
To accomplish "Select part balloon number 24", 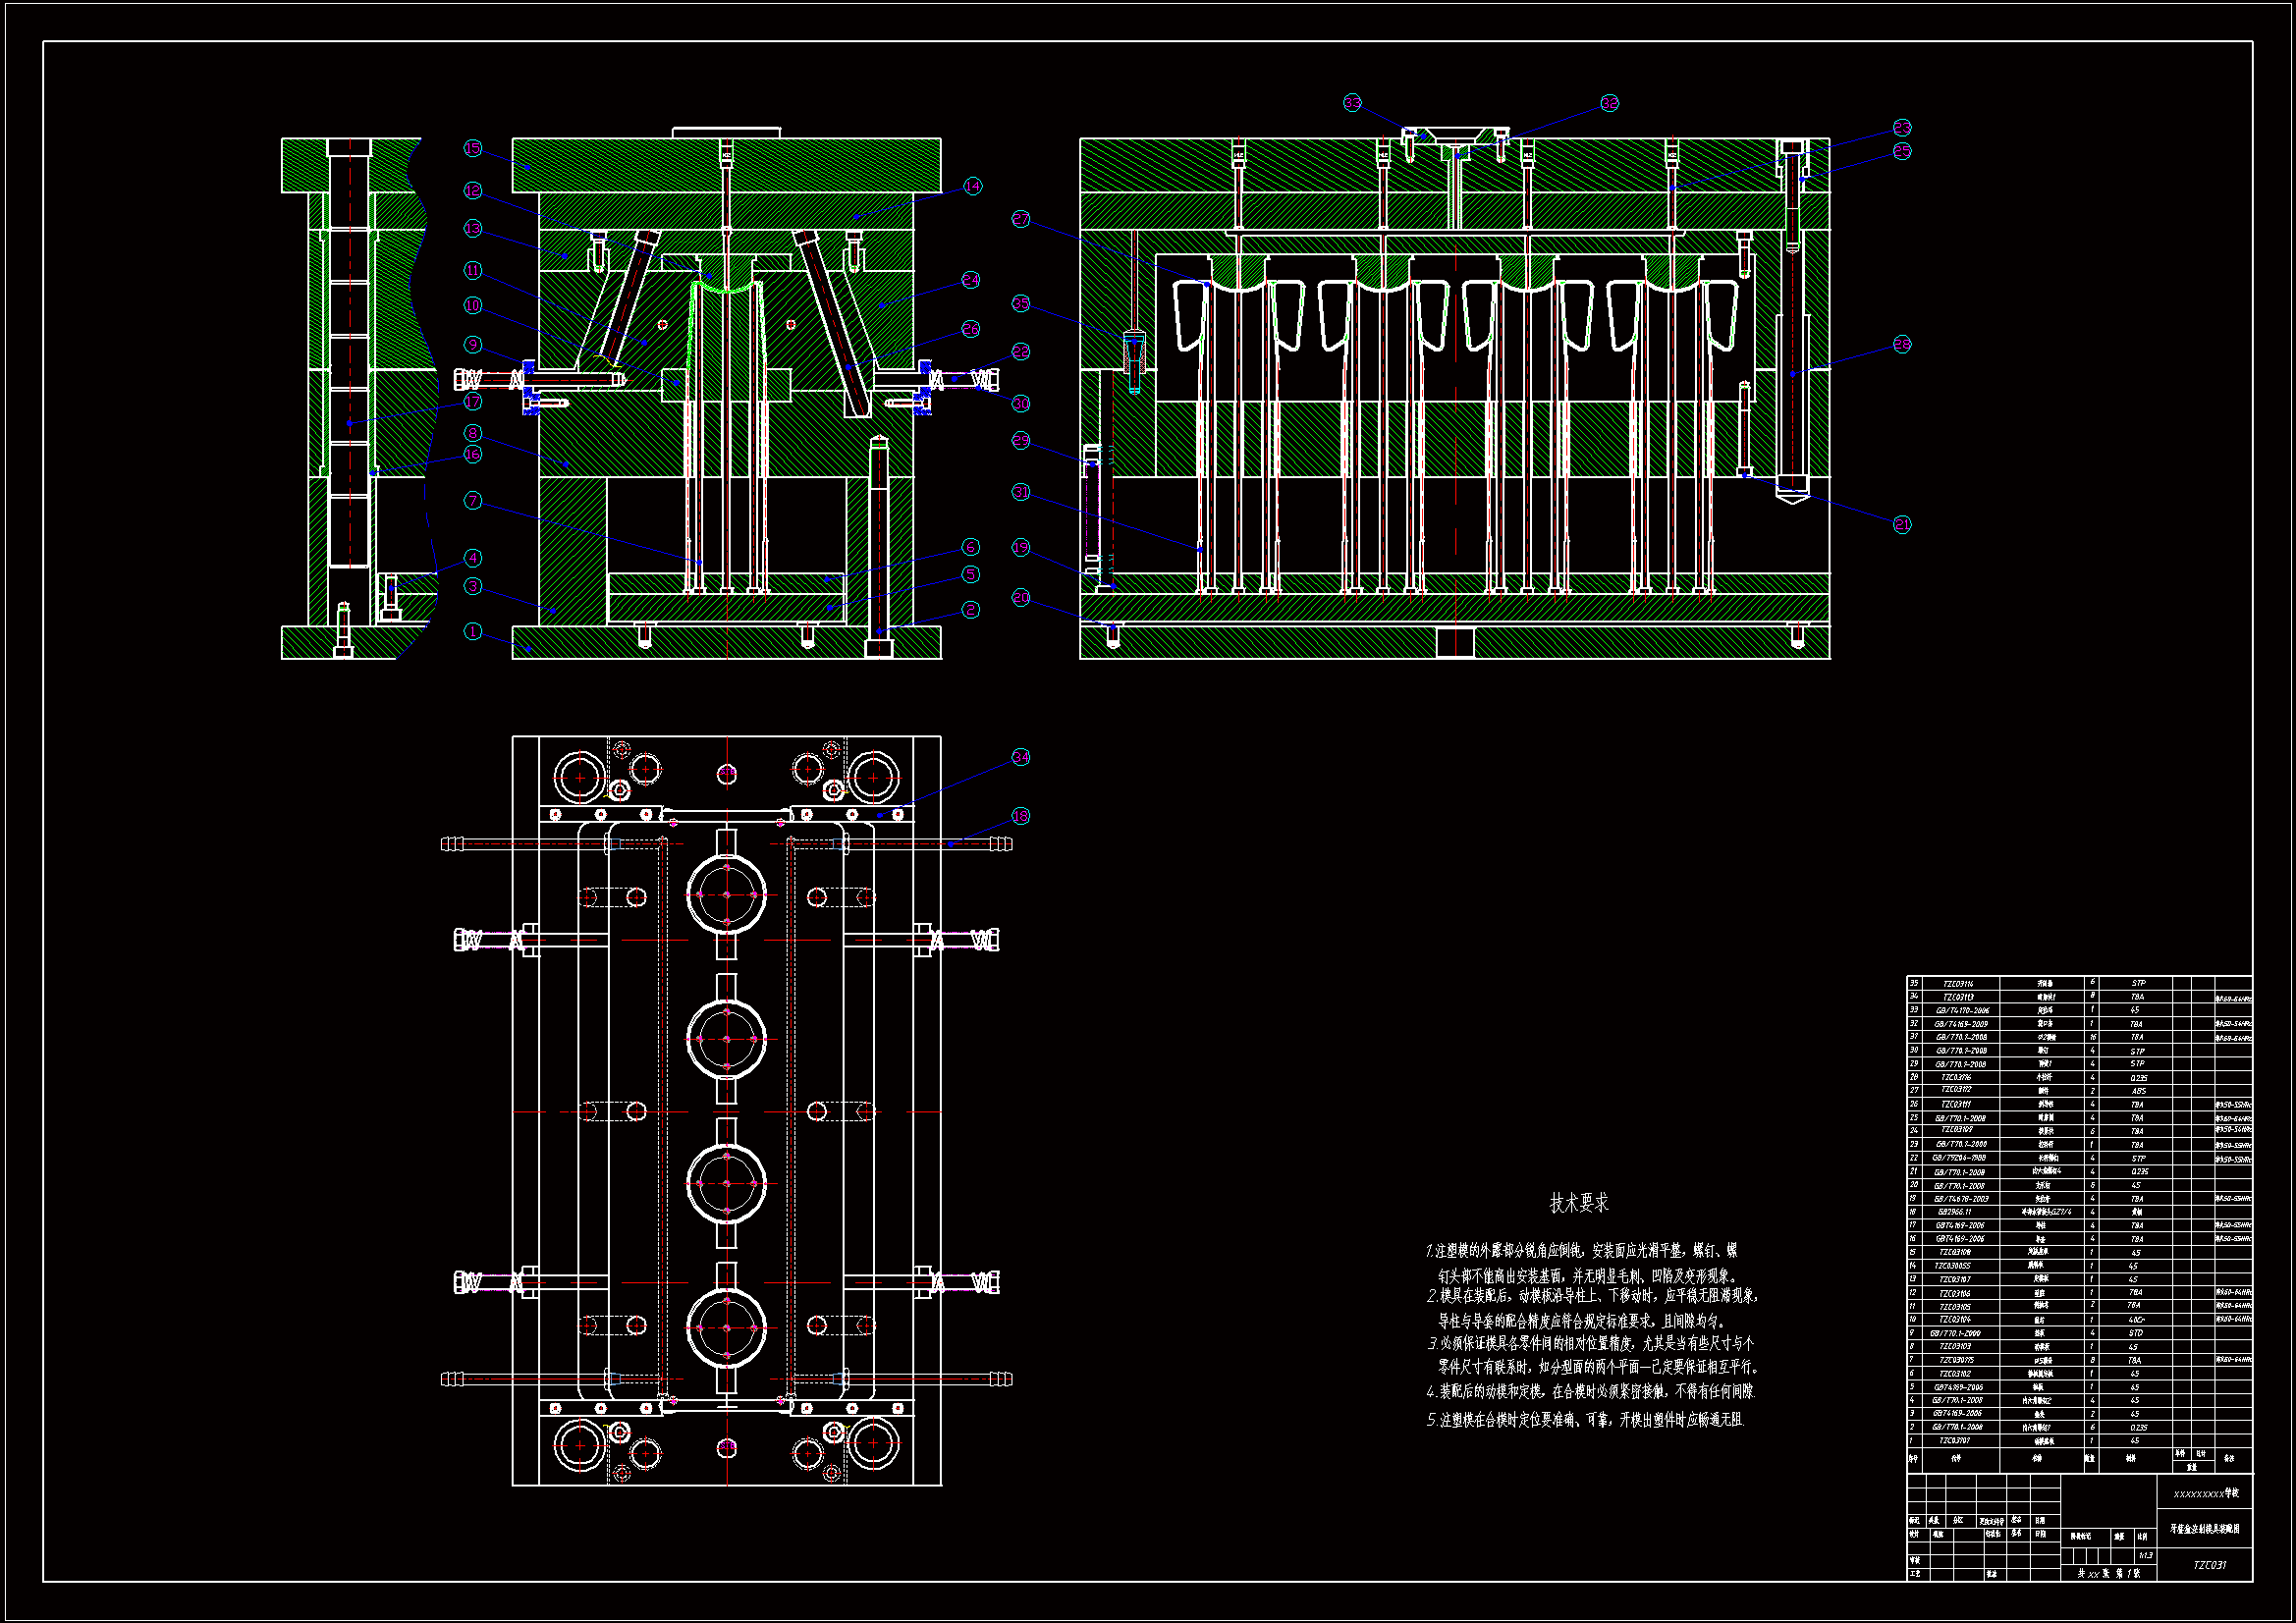I will [970, 280].
